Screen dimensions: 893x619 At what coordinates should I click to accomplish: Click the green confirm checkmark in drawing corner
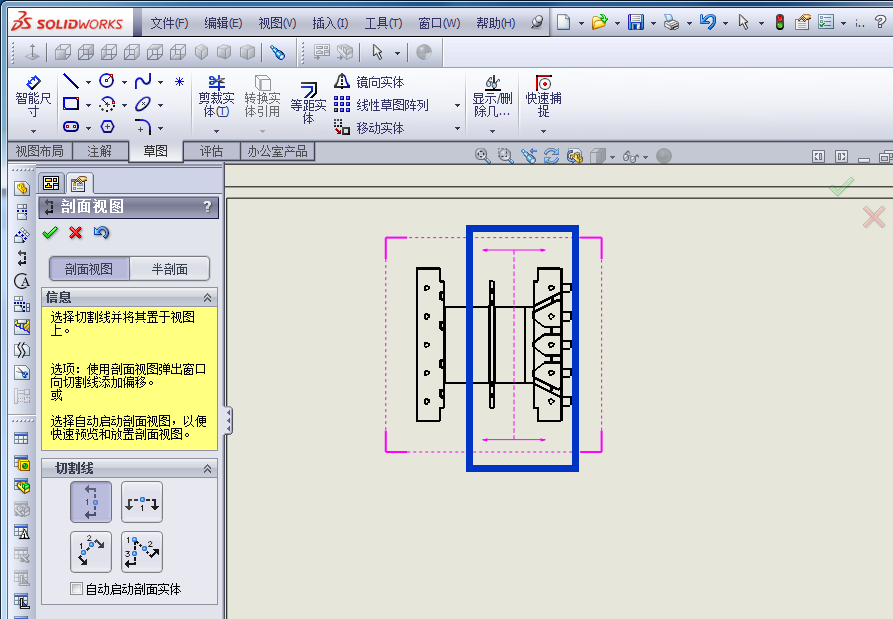pyautogui.click(x=841, y=186)
